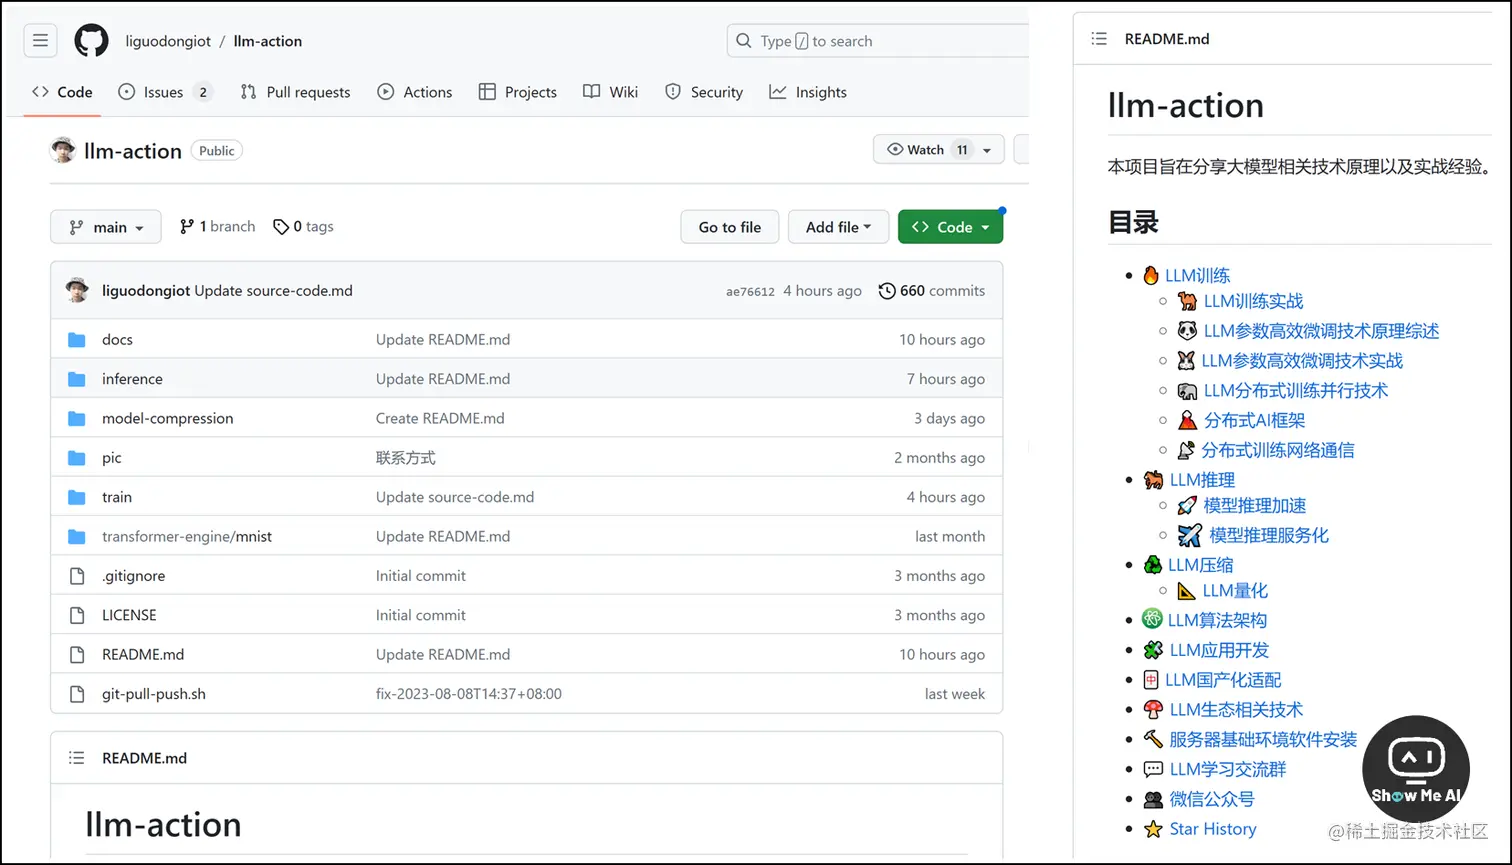Open the LLM国产化适配 link

point(1223,680)
